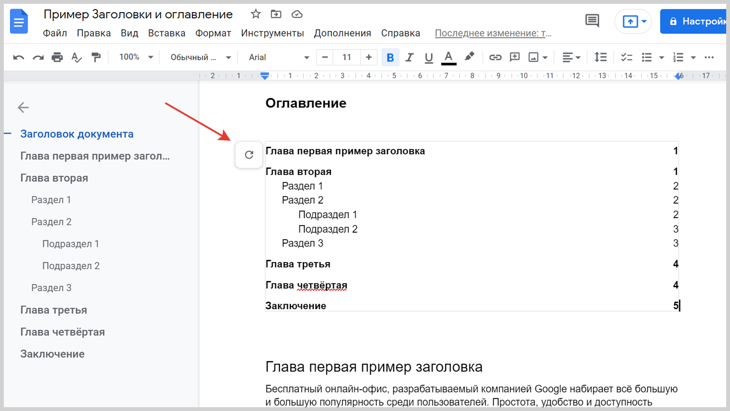
Task: Apply a numbered list
Action: coord(678,57)
